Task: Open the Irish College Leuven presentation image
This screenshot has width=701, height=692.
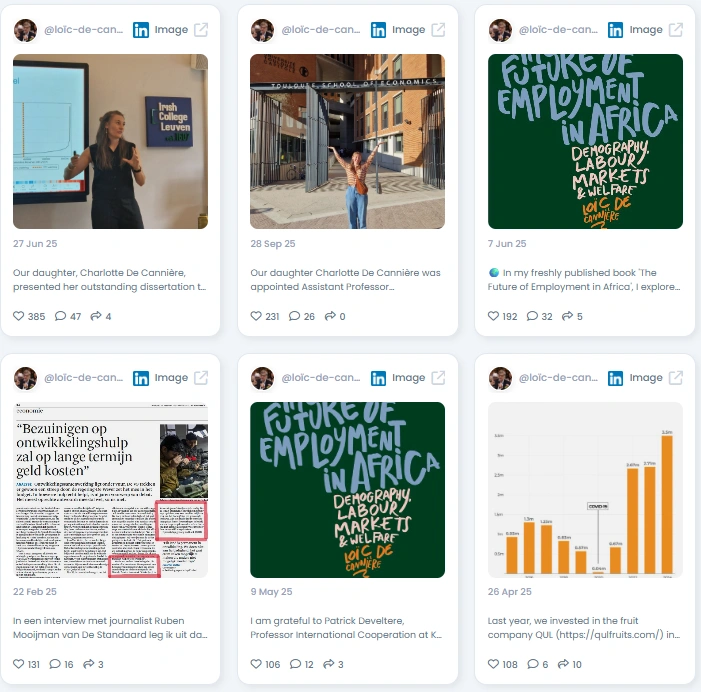Action: (110, 141)
